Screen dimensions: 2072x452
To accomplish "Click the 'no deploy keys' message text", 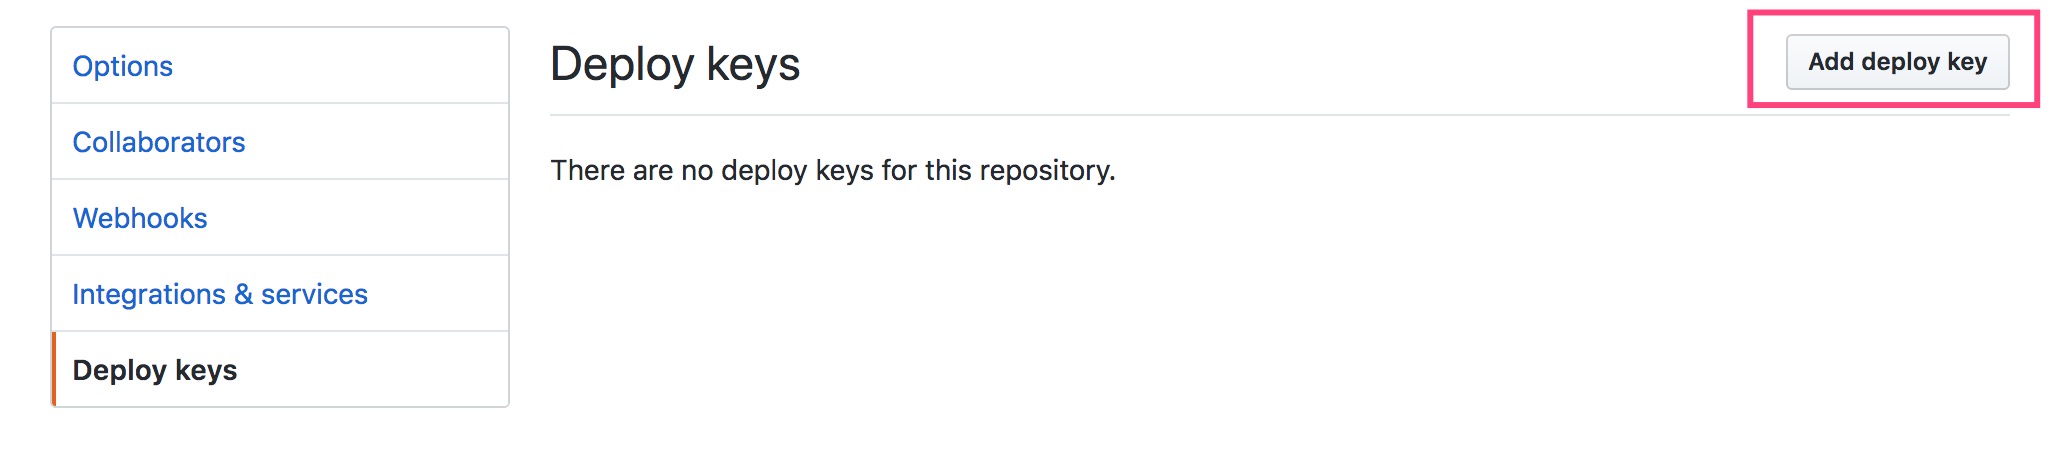I will coord(832,170).
